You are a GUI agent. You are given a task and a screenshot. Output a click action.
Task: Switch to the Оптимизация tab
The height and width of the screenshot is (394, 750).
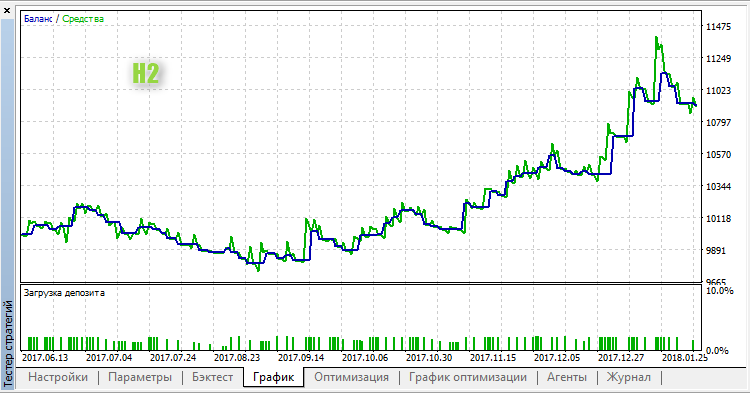(352, 377)
